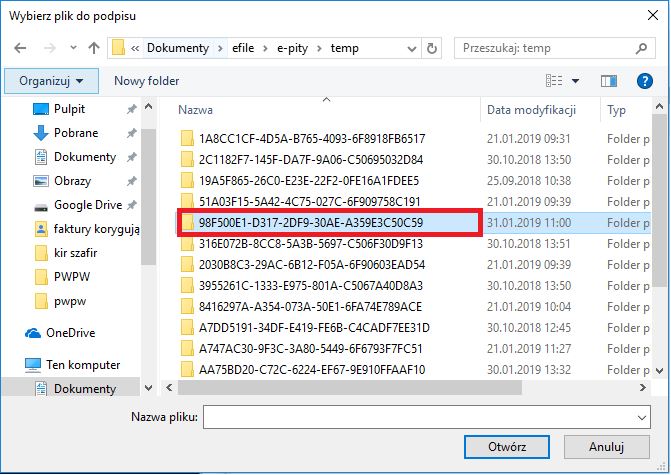Viewport: 671px width, 475px height.
Task: Select folder 98F500E1-D317-2DF9-30AE-A359E3C50C59
Action: (x=311, y=222)
